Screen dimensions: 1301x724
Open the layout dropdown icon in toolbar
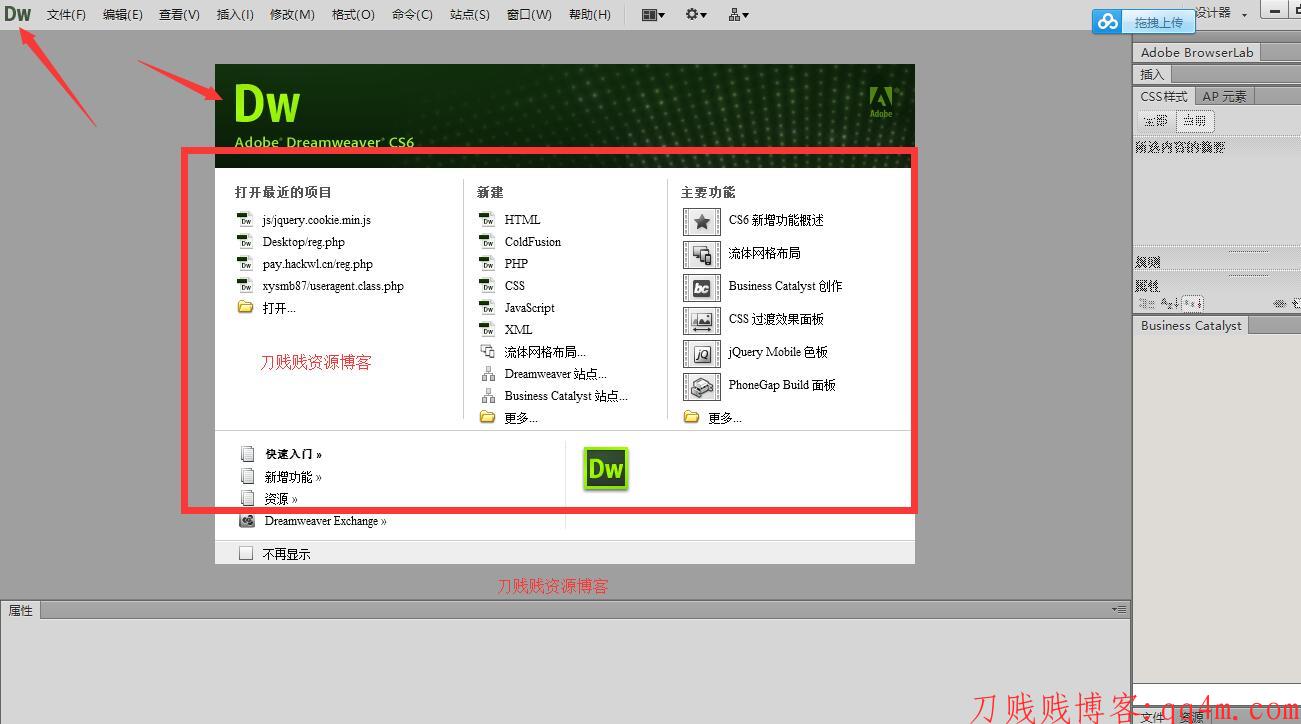pos(653,14)
